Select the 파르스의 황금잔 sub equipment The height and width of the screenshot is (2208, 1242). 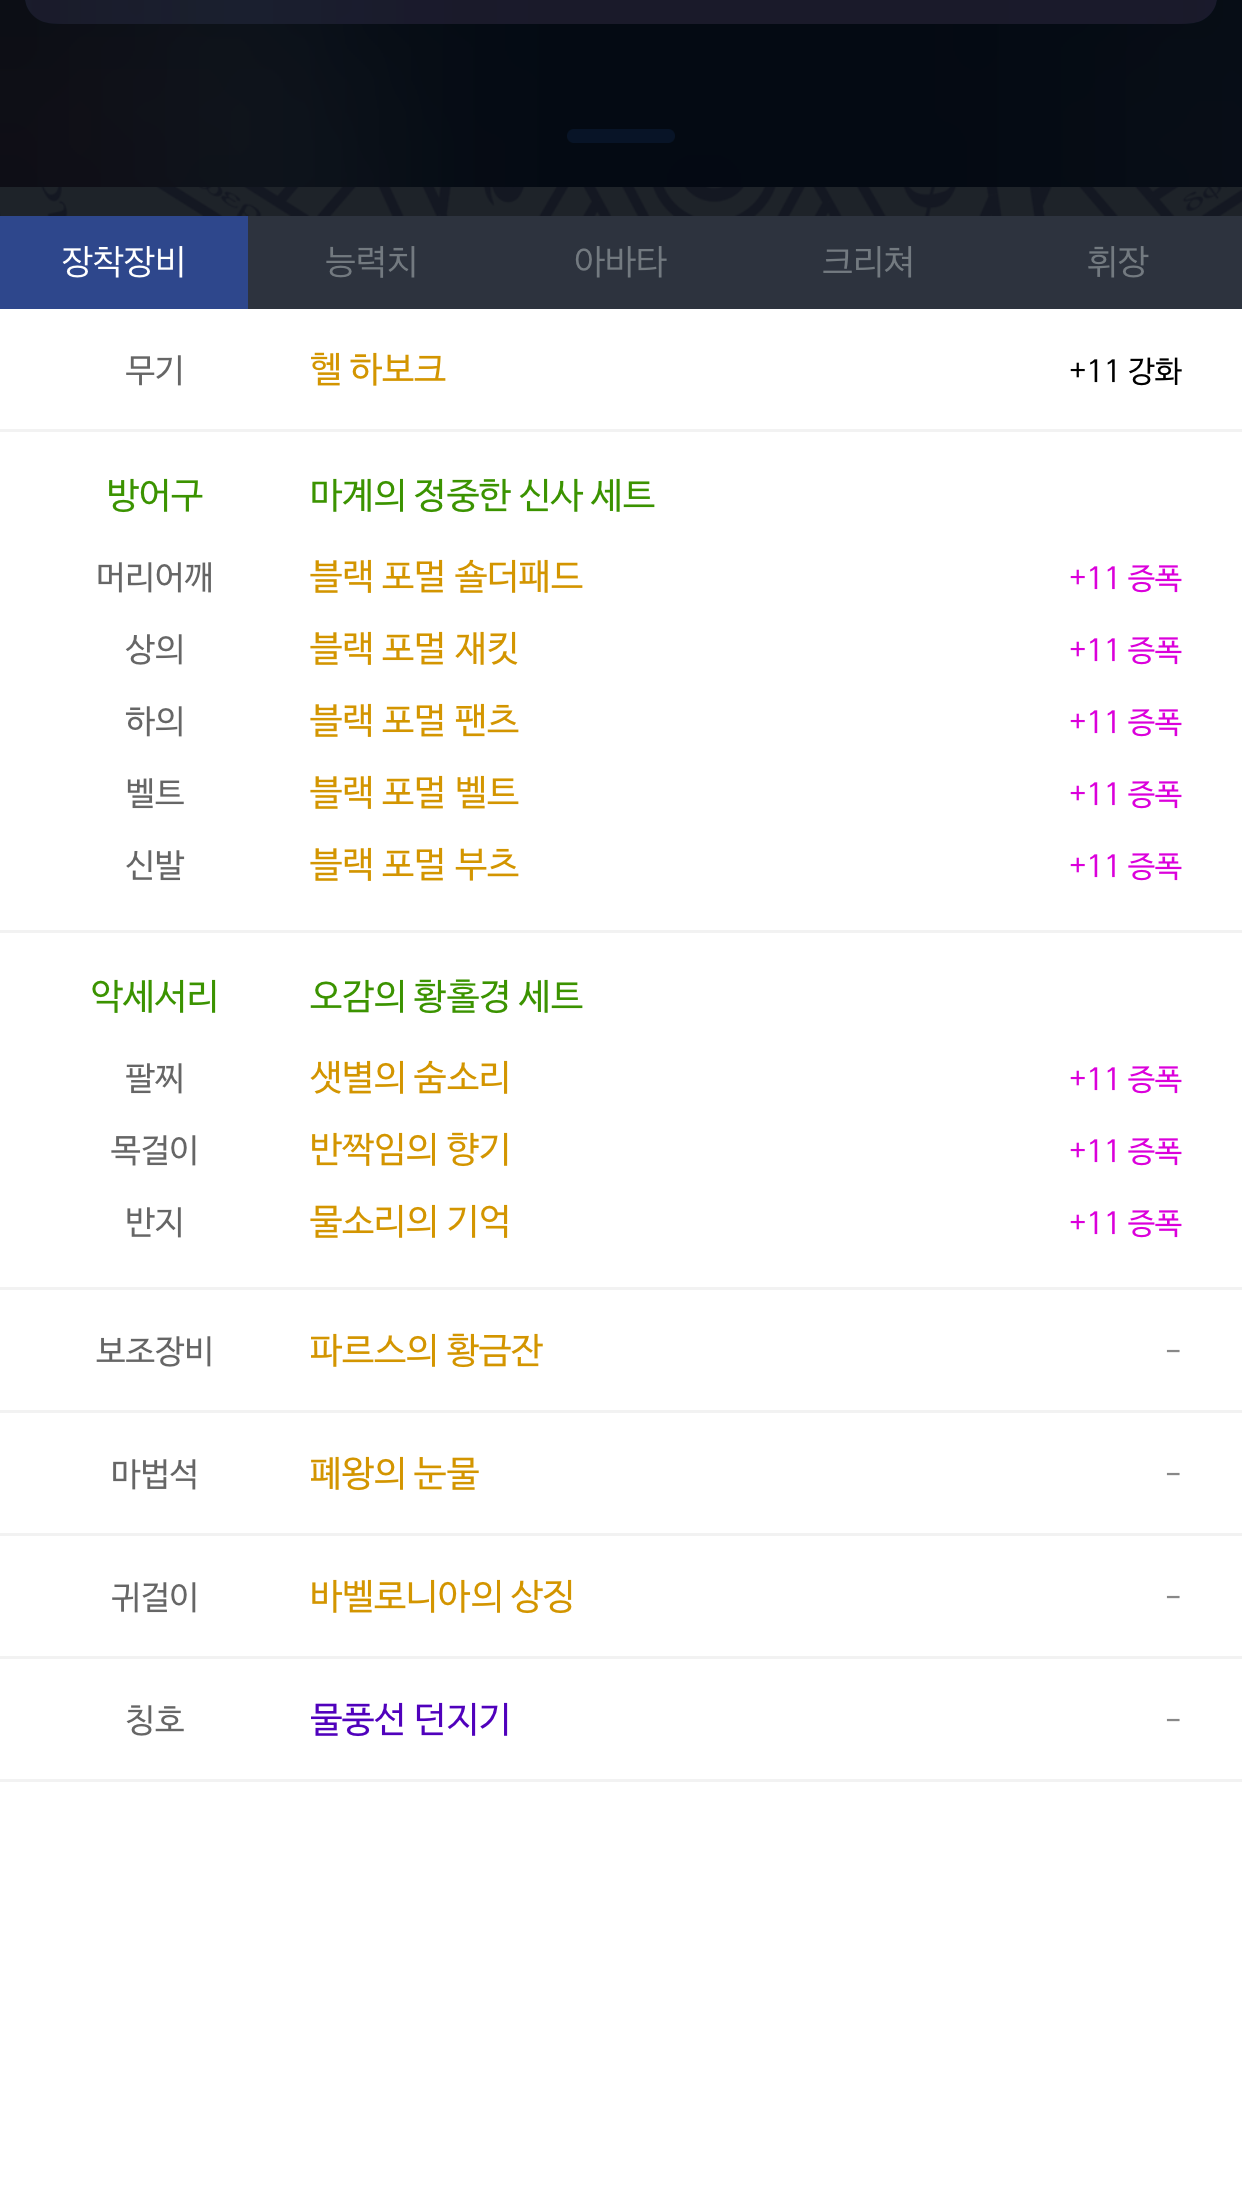point(426,1351)
